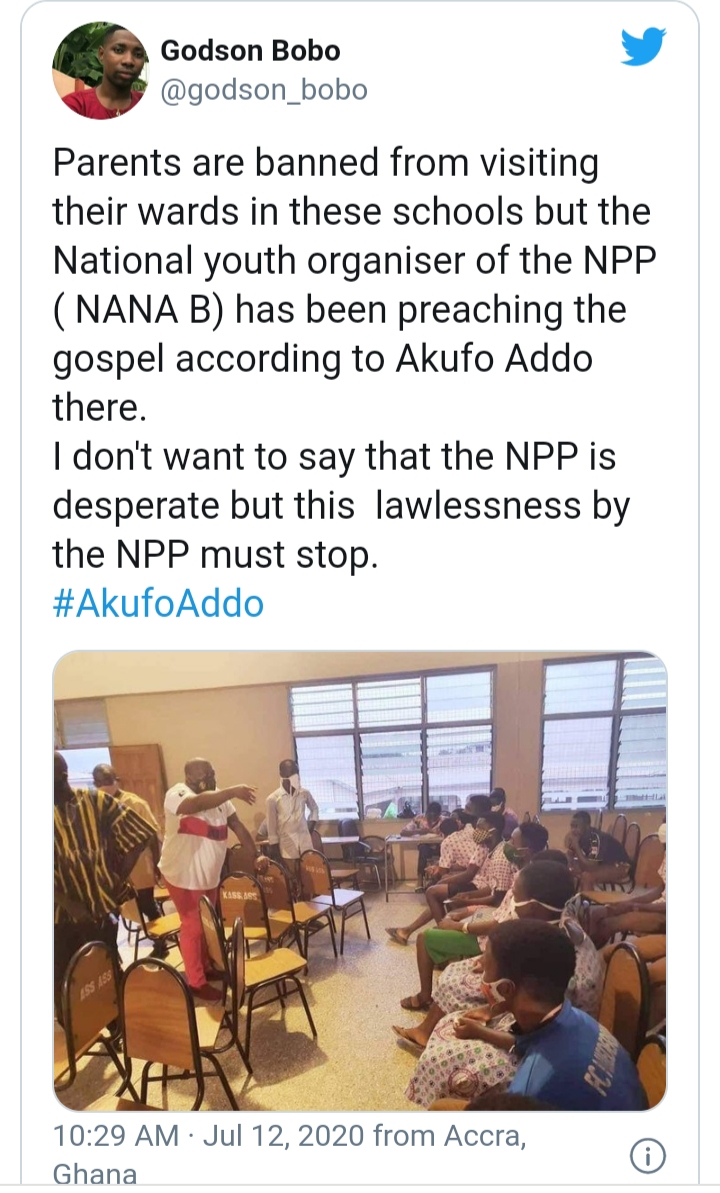Open the tweet info icon

point(647,1156)
